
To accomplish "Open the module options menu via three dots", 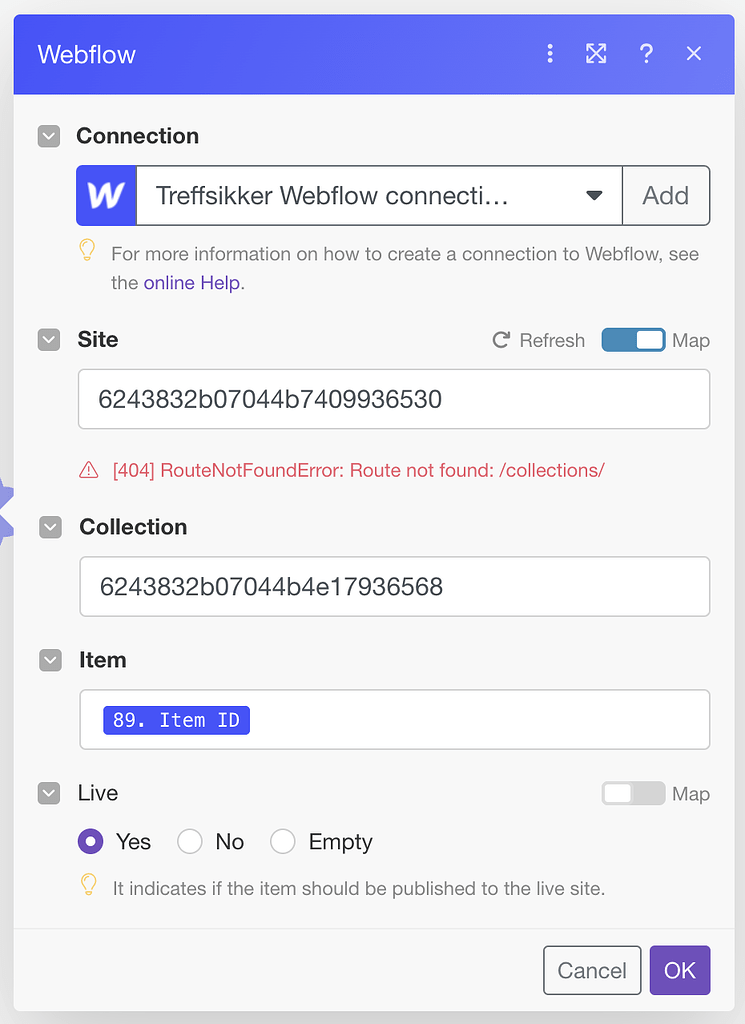I will (550, 54).
